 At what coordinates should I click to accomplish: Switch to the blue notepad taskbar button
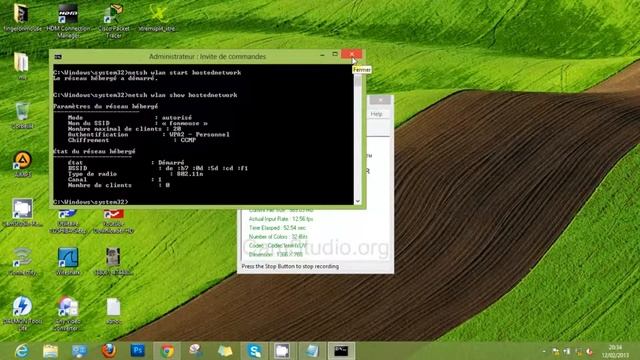tap(312, 351)
